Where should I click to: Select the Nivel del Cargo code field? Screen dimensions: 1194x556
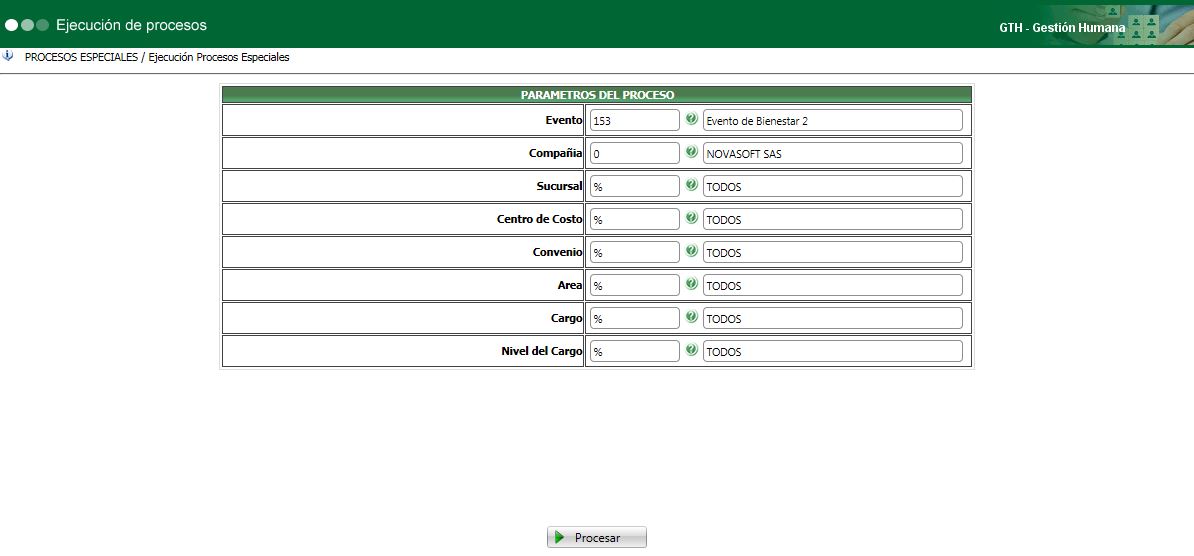(634, 351)
